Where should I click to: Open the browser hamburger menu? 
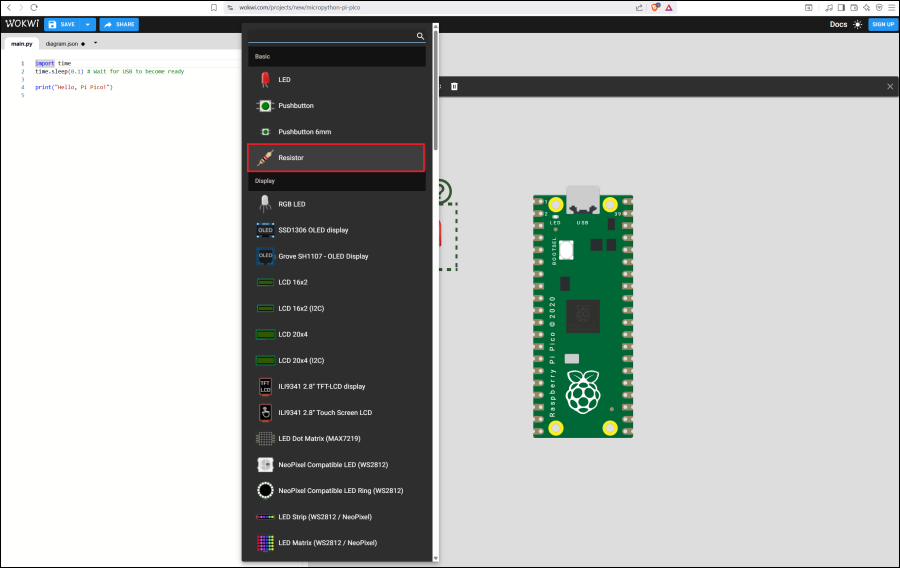(891, 7)
